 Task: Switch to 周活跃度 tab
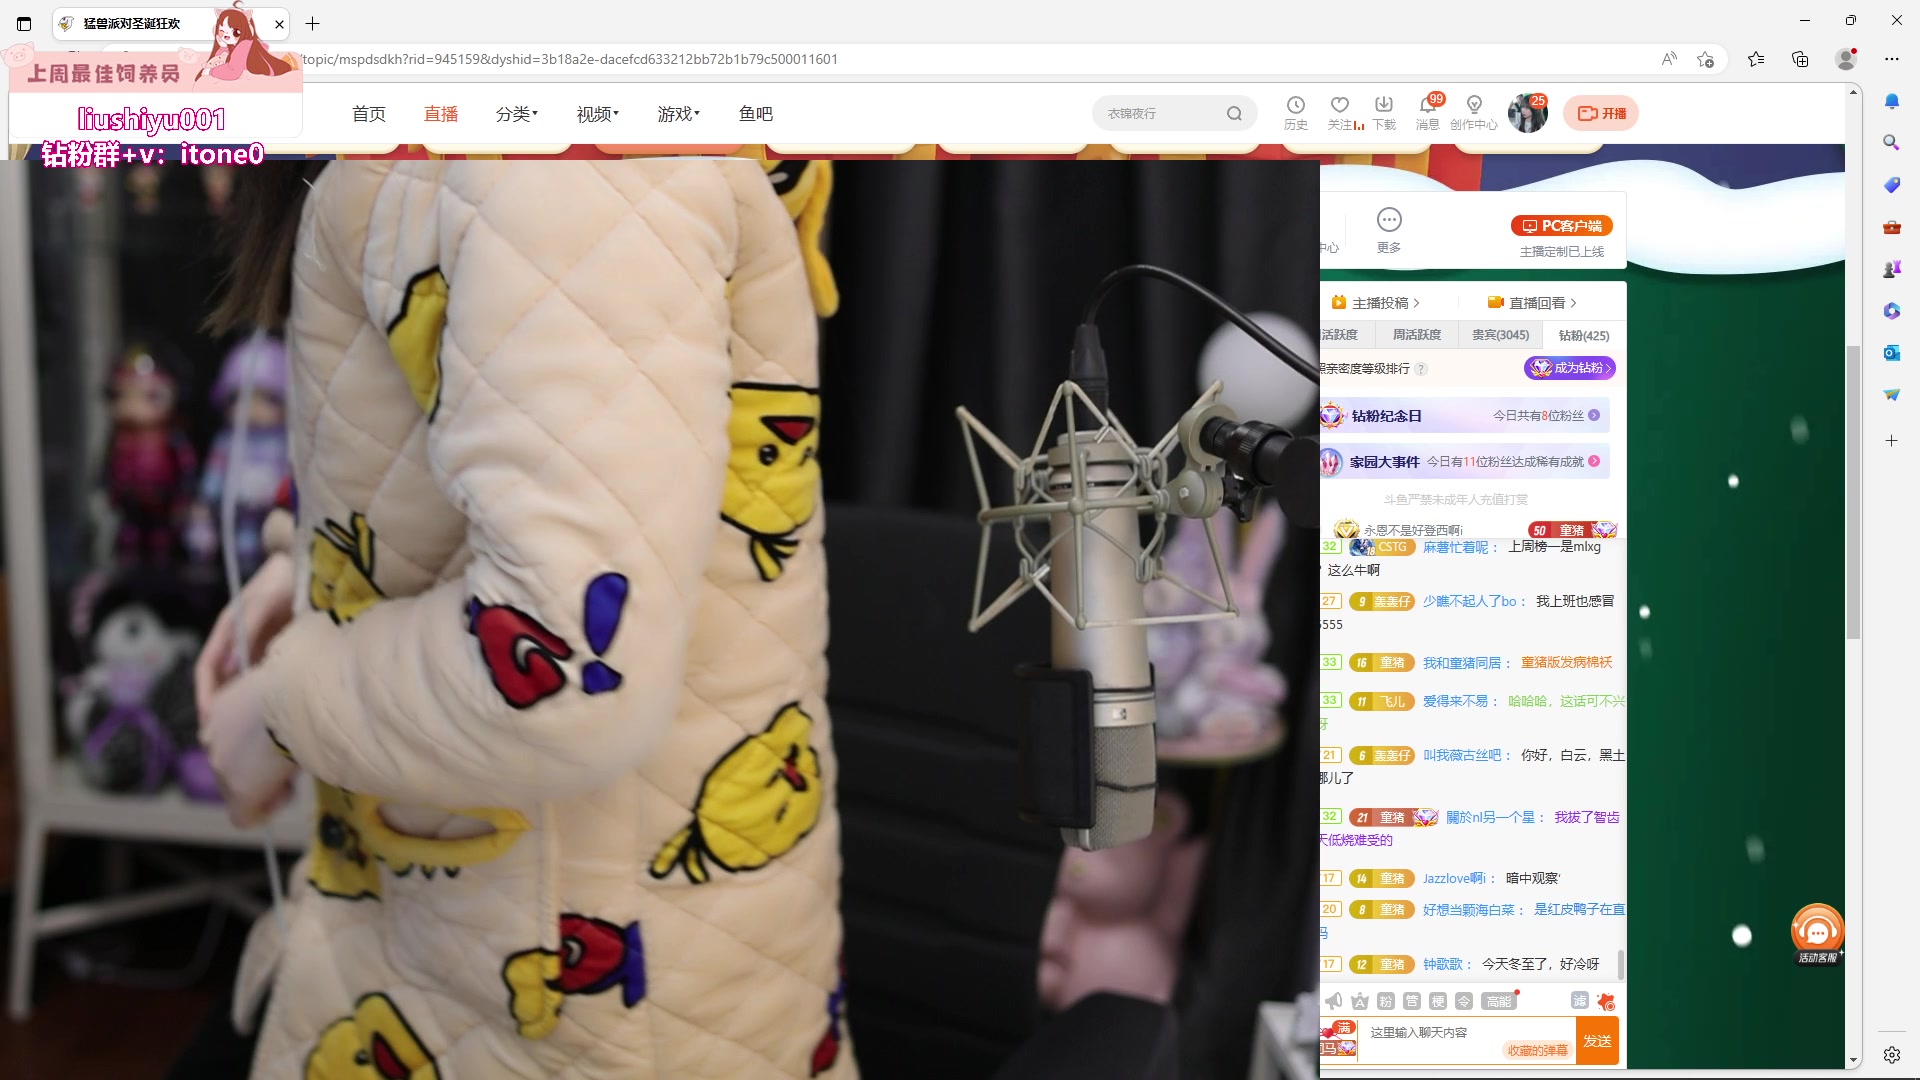tap(1417, 335)
